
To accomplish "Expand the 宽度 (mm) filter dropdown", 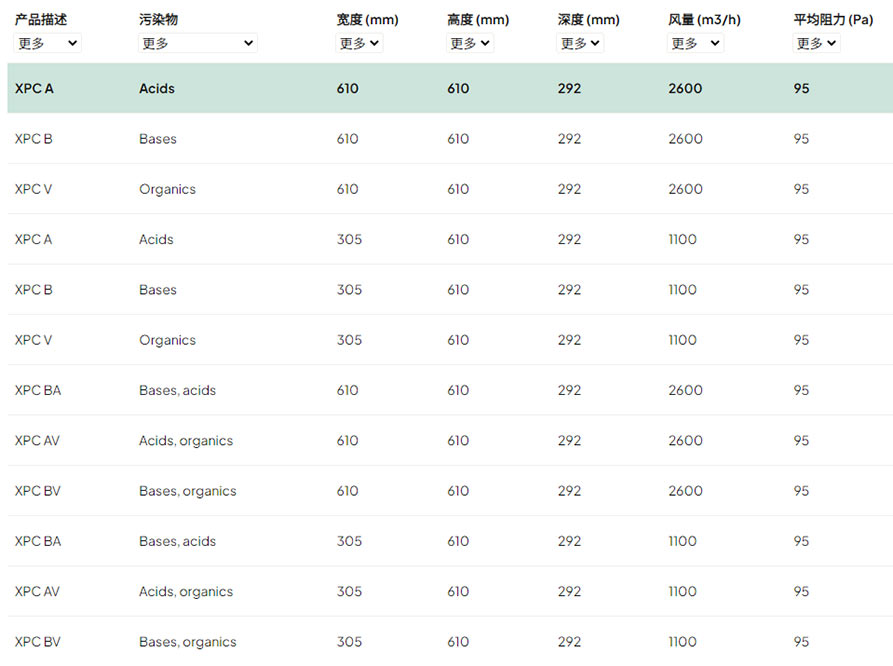I will pyautogui.click(x=359, y=43).
